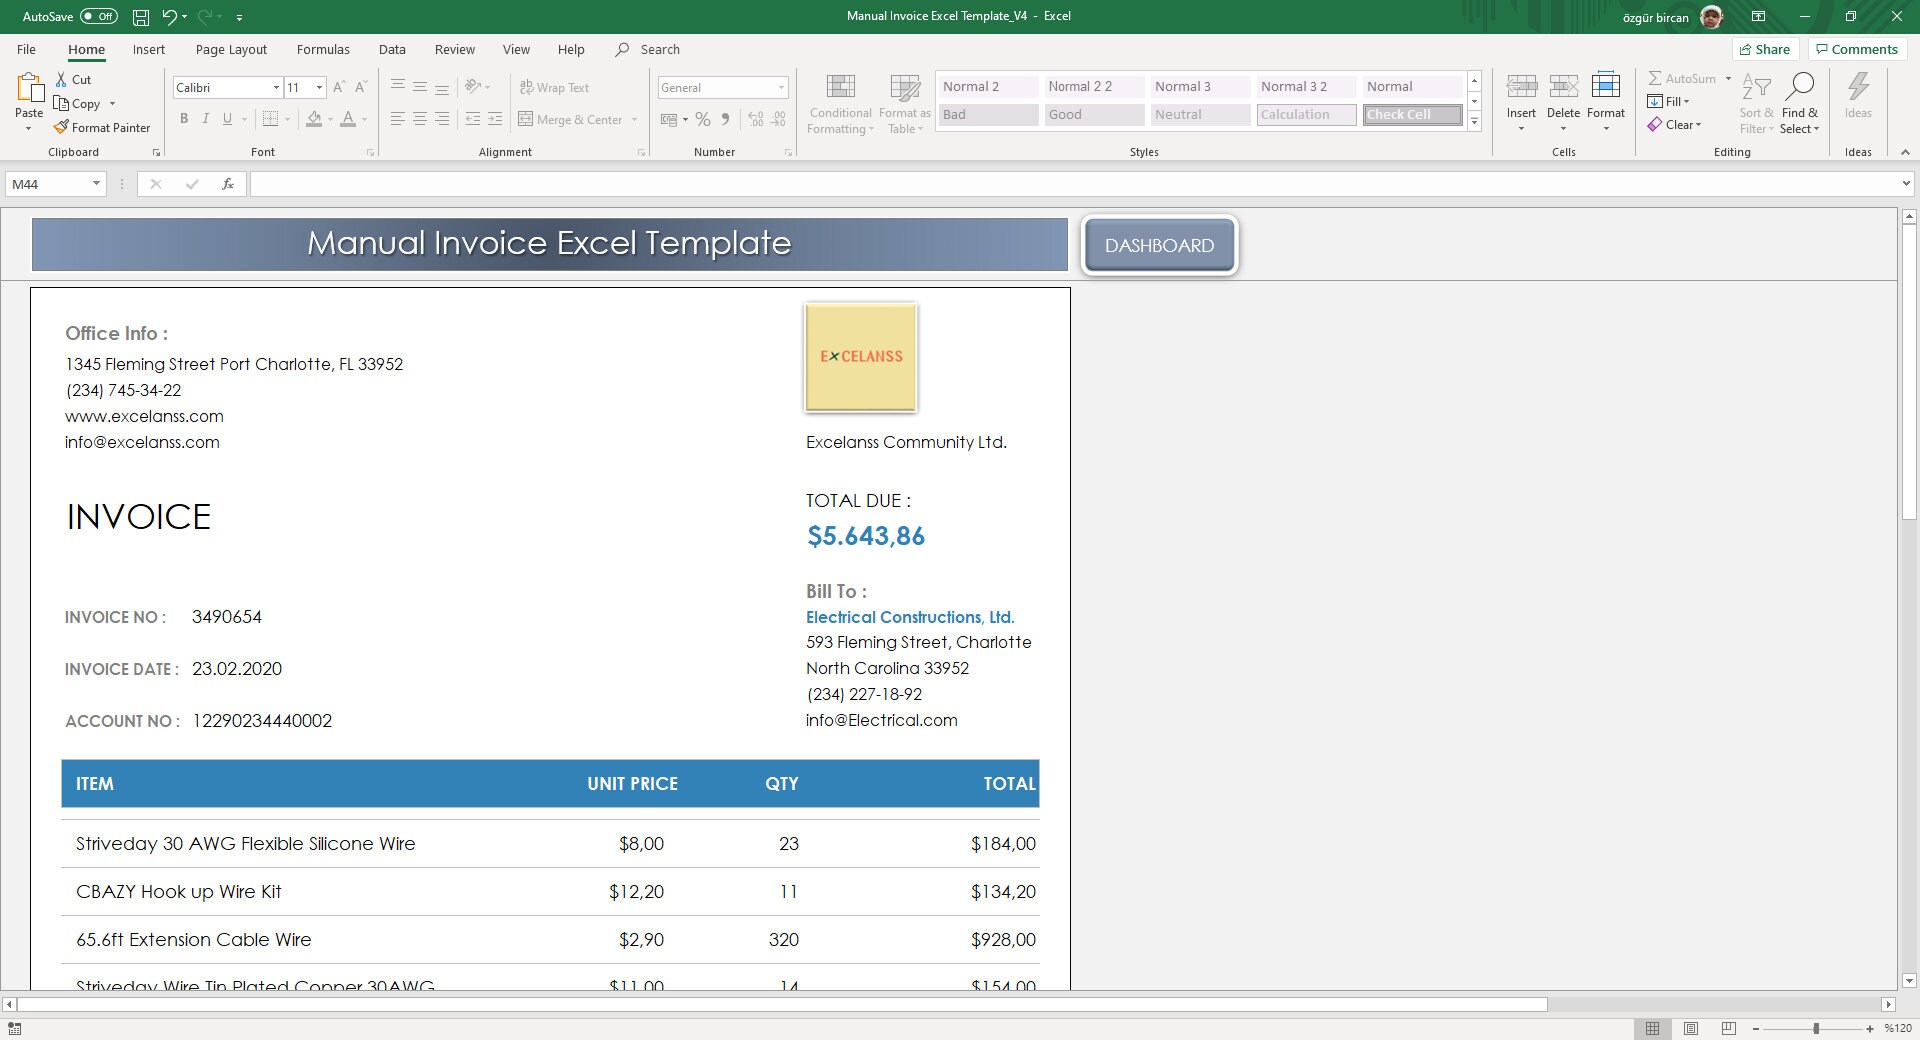The width and height of the screenshot is (1920, 1040).
Task: Open the File menu
Action: coord(26,49)
